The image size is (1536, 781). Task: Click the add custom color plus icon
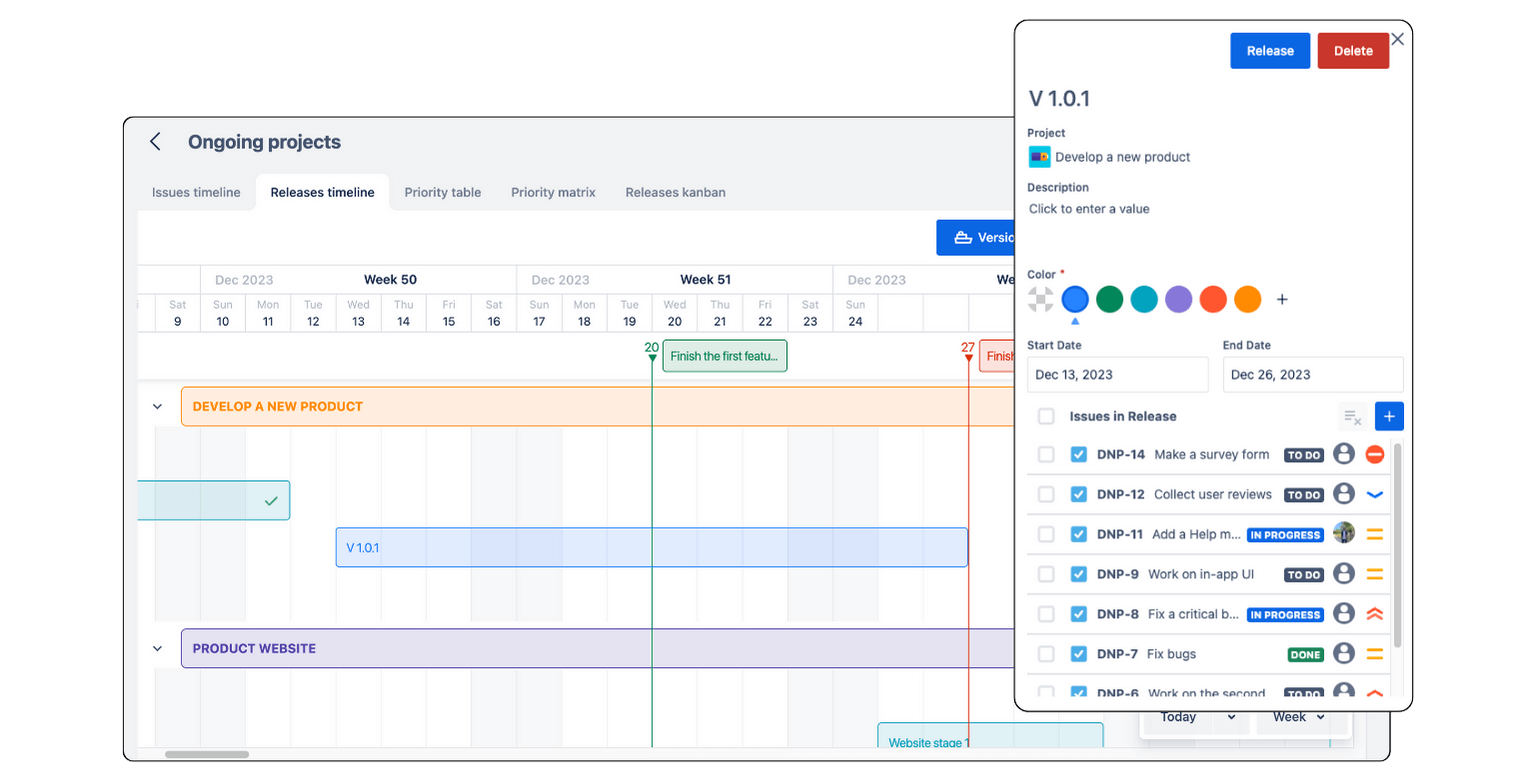tap(1282, 299)
